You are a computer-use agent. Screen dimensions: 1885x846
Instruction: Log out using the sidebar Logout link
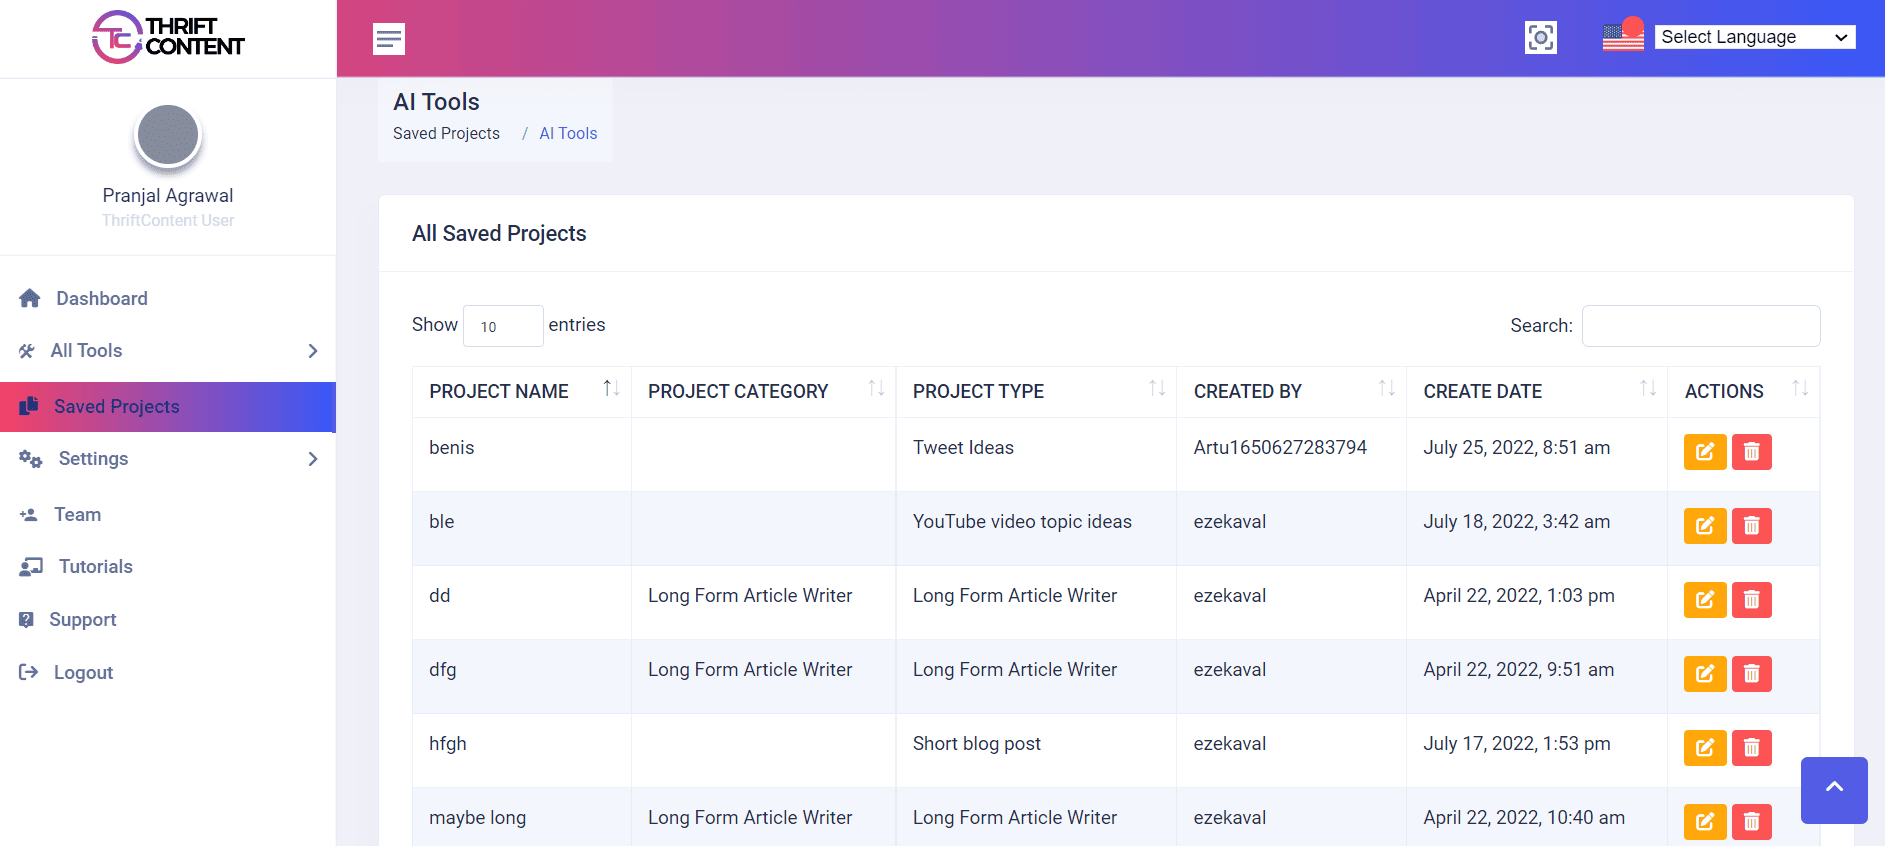(83, 673)
